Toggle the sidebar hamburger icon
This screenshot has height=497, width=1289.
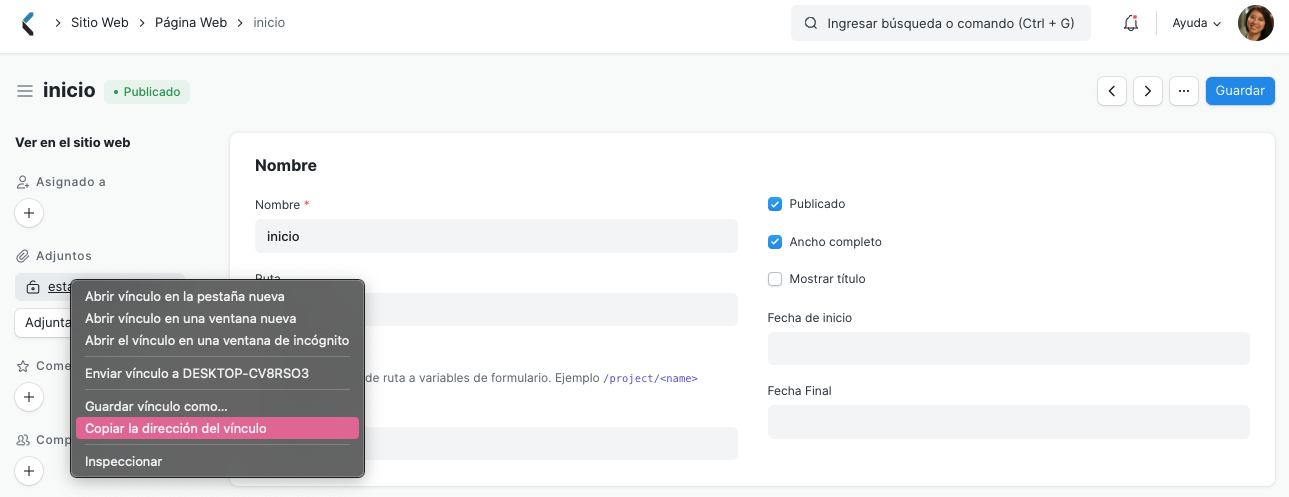click(25, 91)
